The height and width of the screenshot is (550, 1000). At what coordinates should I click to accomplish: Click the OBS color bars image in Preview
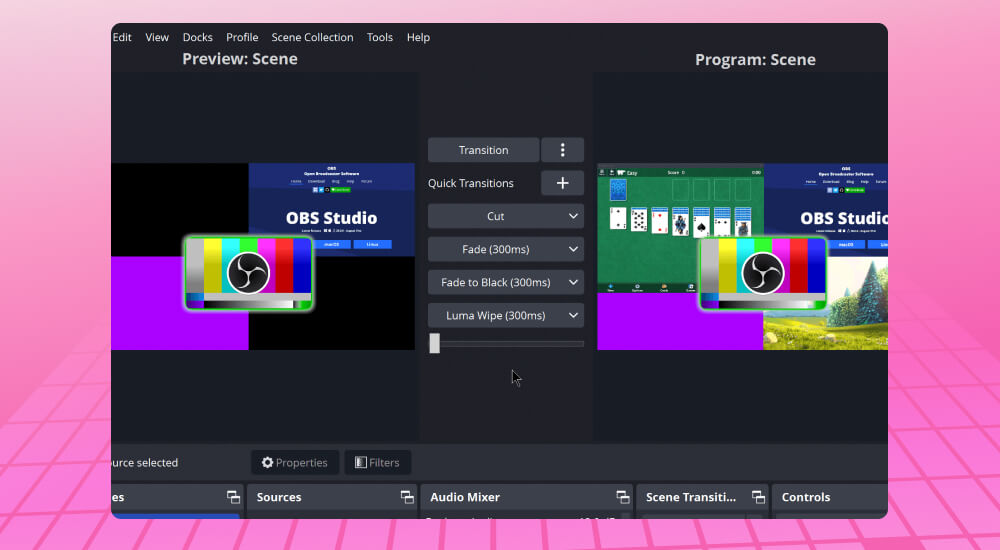249,273
